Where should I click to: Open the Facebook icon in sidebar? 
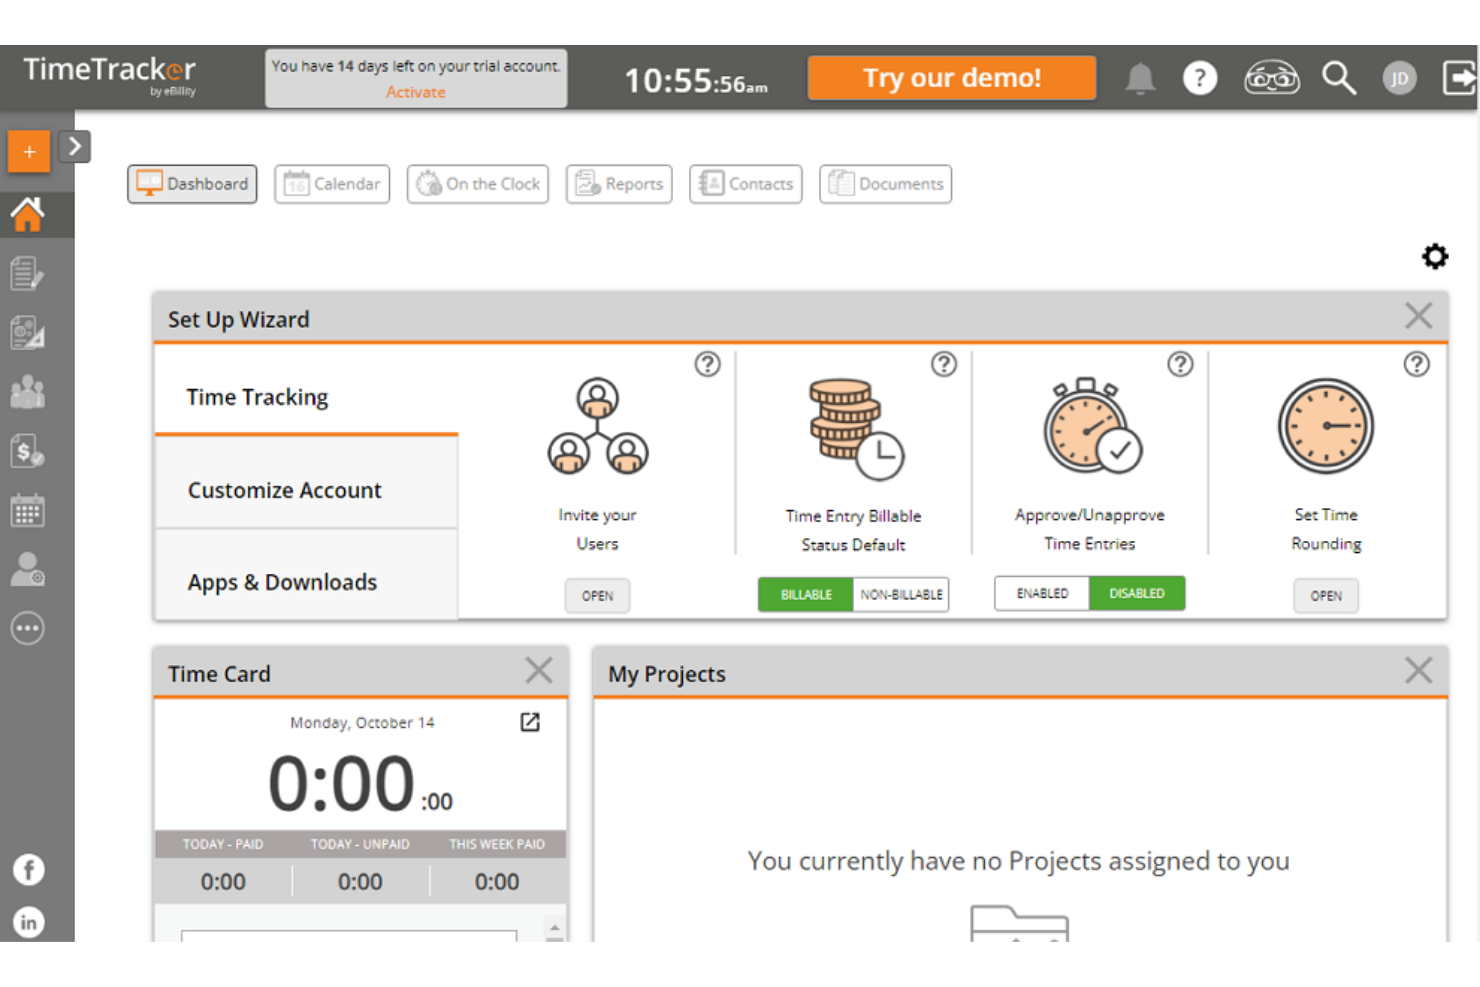[x=28, y=870]
